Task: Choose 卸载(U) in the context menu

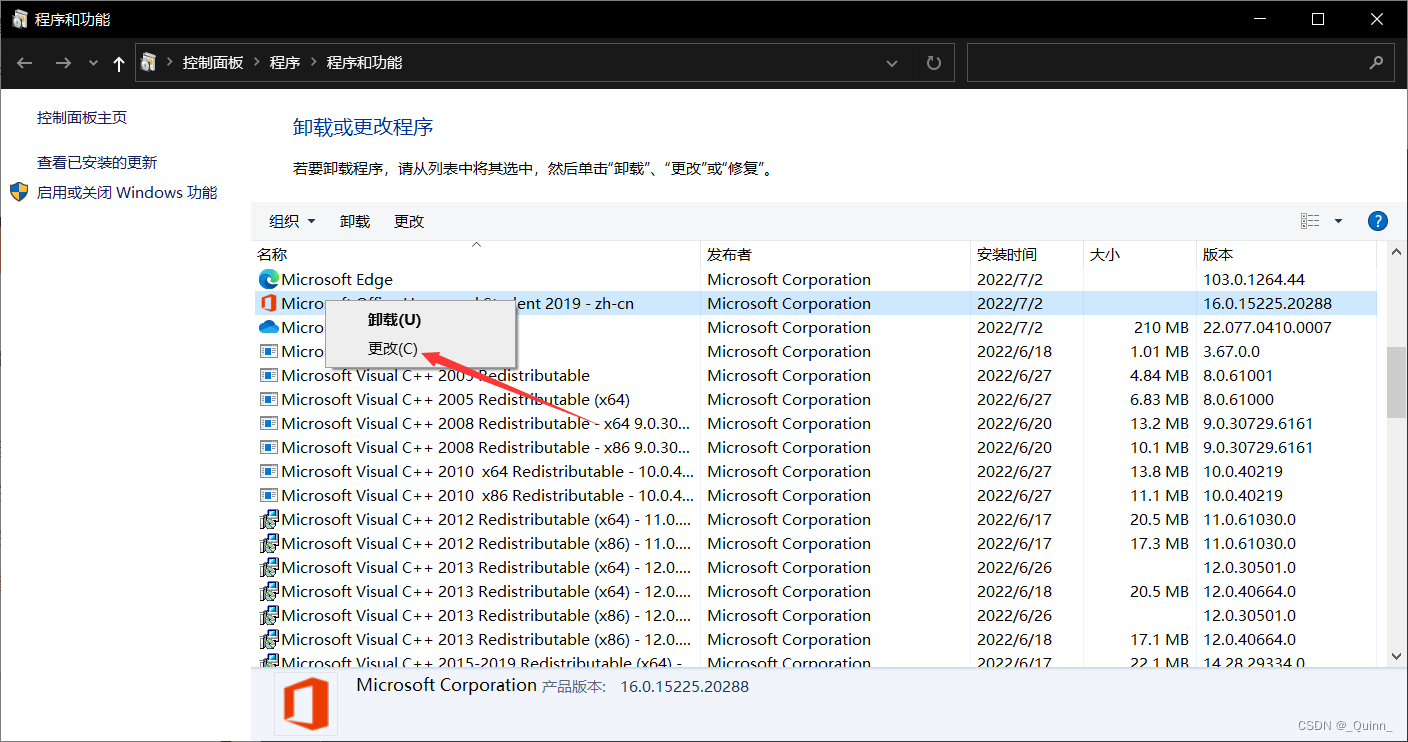Action: pos(395,320)
